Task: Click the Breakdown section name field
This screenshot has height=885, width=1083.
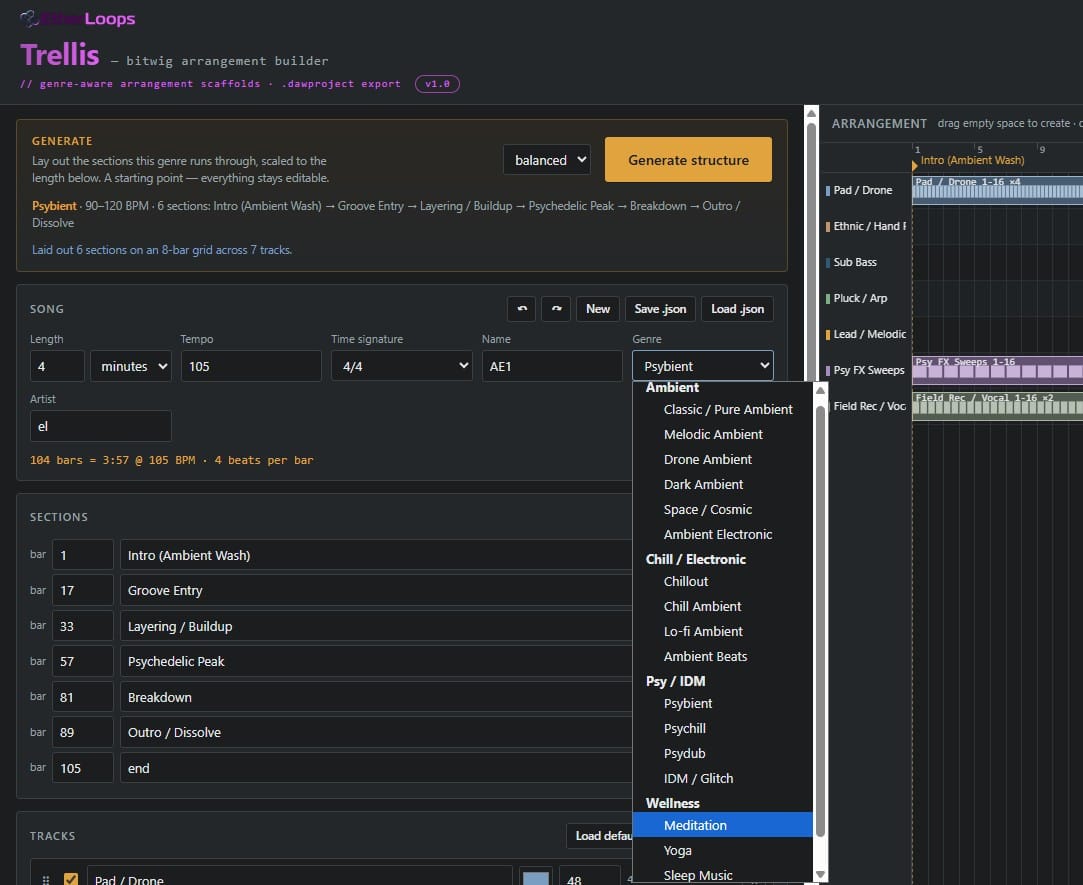Action: tap(376, 697)
